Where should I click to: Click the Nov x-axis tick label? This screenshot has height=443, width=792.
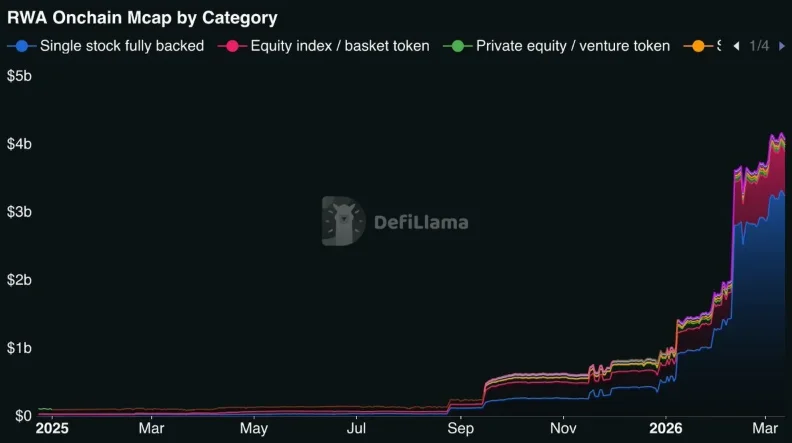click(563, 428)
